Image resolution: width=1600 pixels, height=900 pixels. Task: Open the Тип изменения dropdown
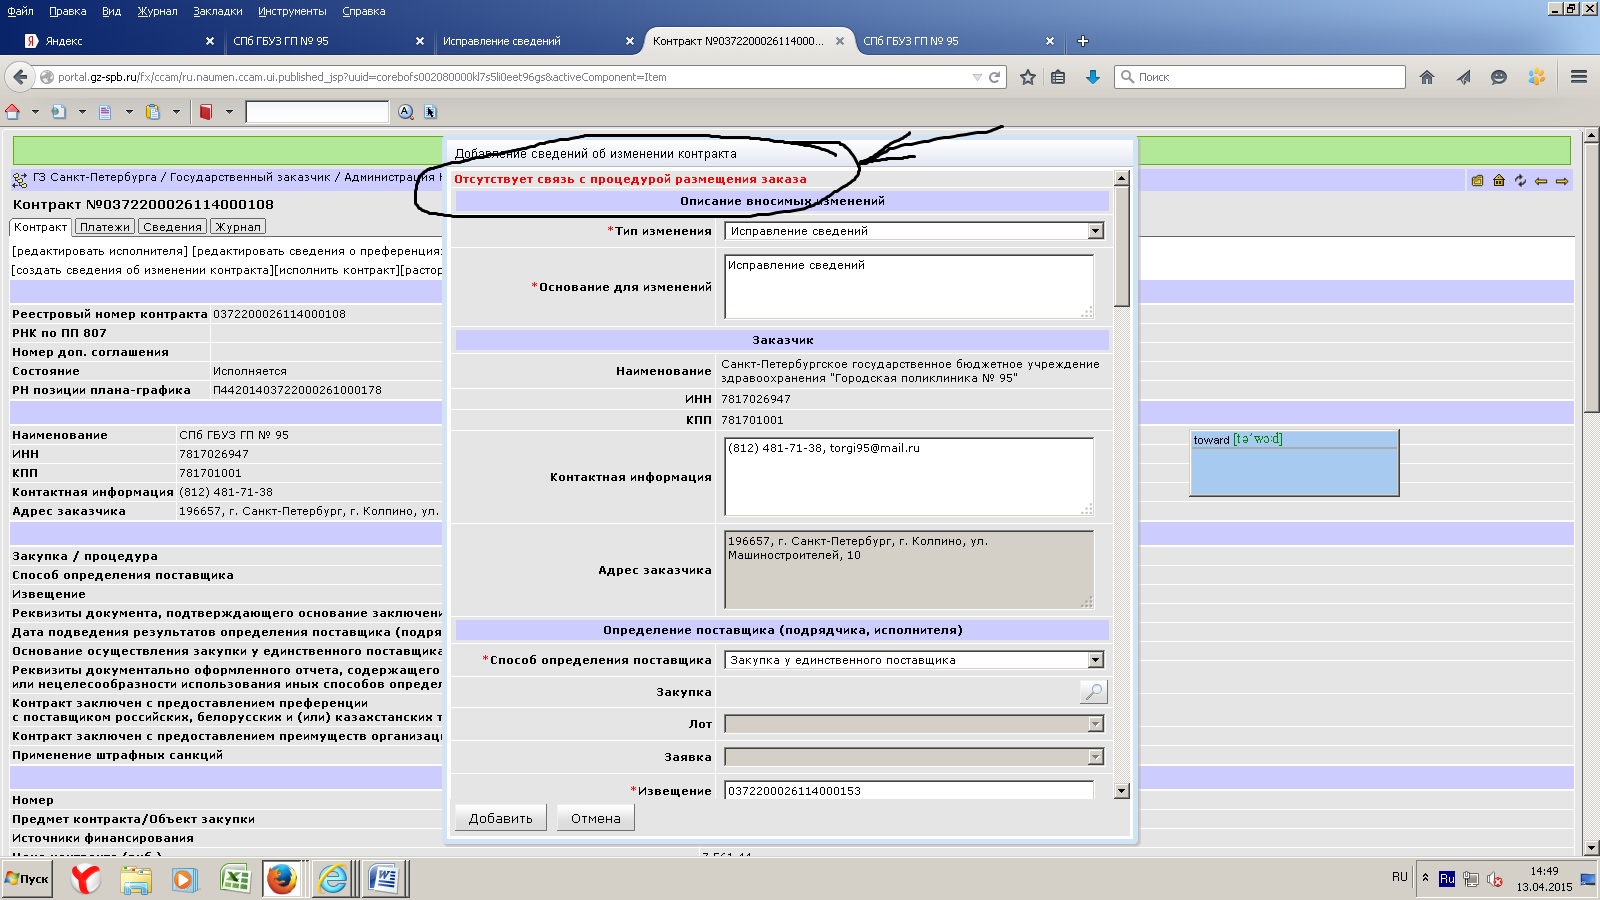[1095, 231]
